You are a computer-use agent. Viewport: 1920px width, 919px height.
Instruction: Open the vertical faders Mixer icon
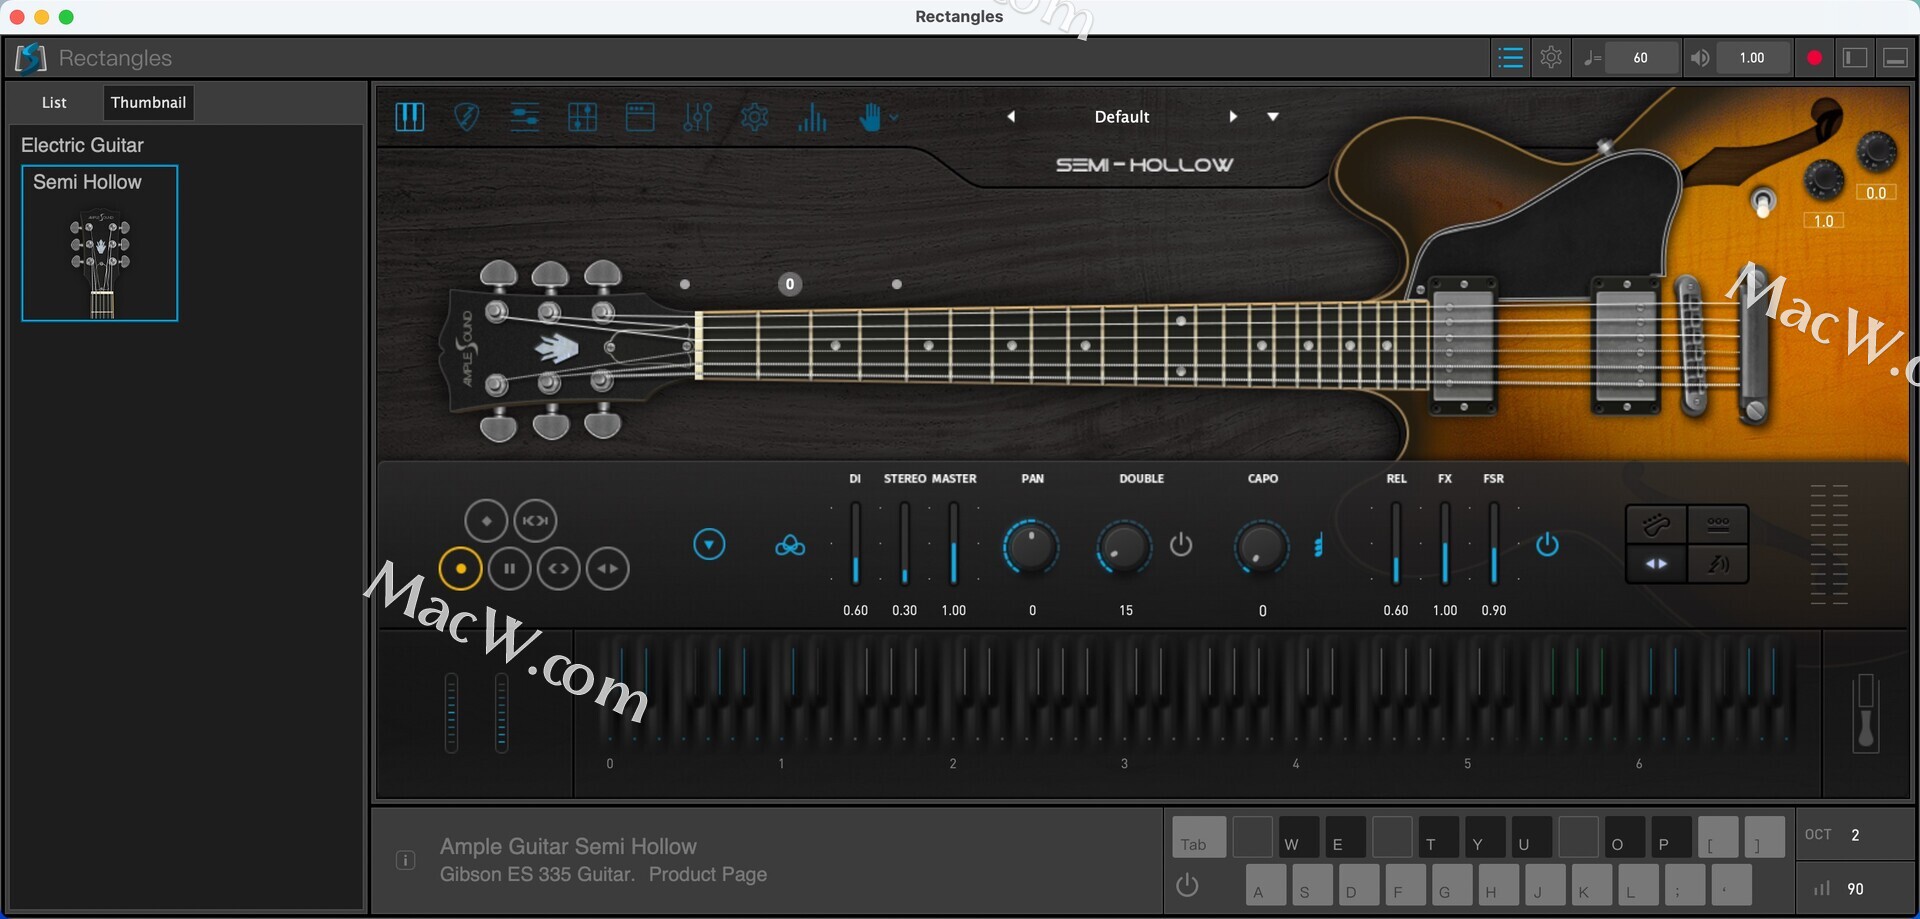point(697,117)
